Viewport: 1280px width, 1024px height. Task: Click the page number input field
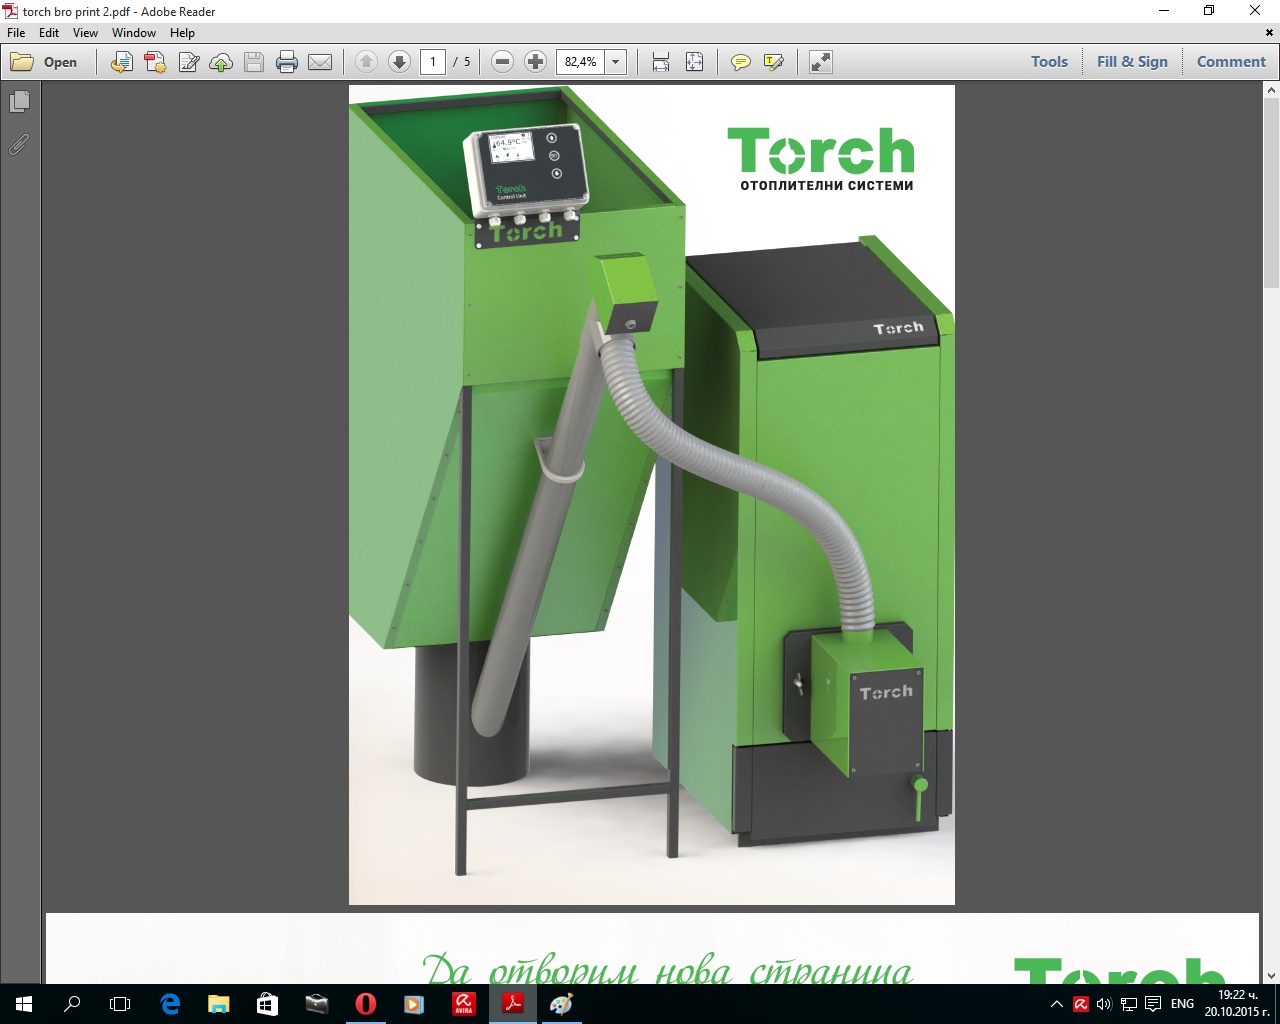(433, 62)
